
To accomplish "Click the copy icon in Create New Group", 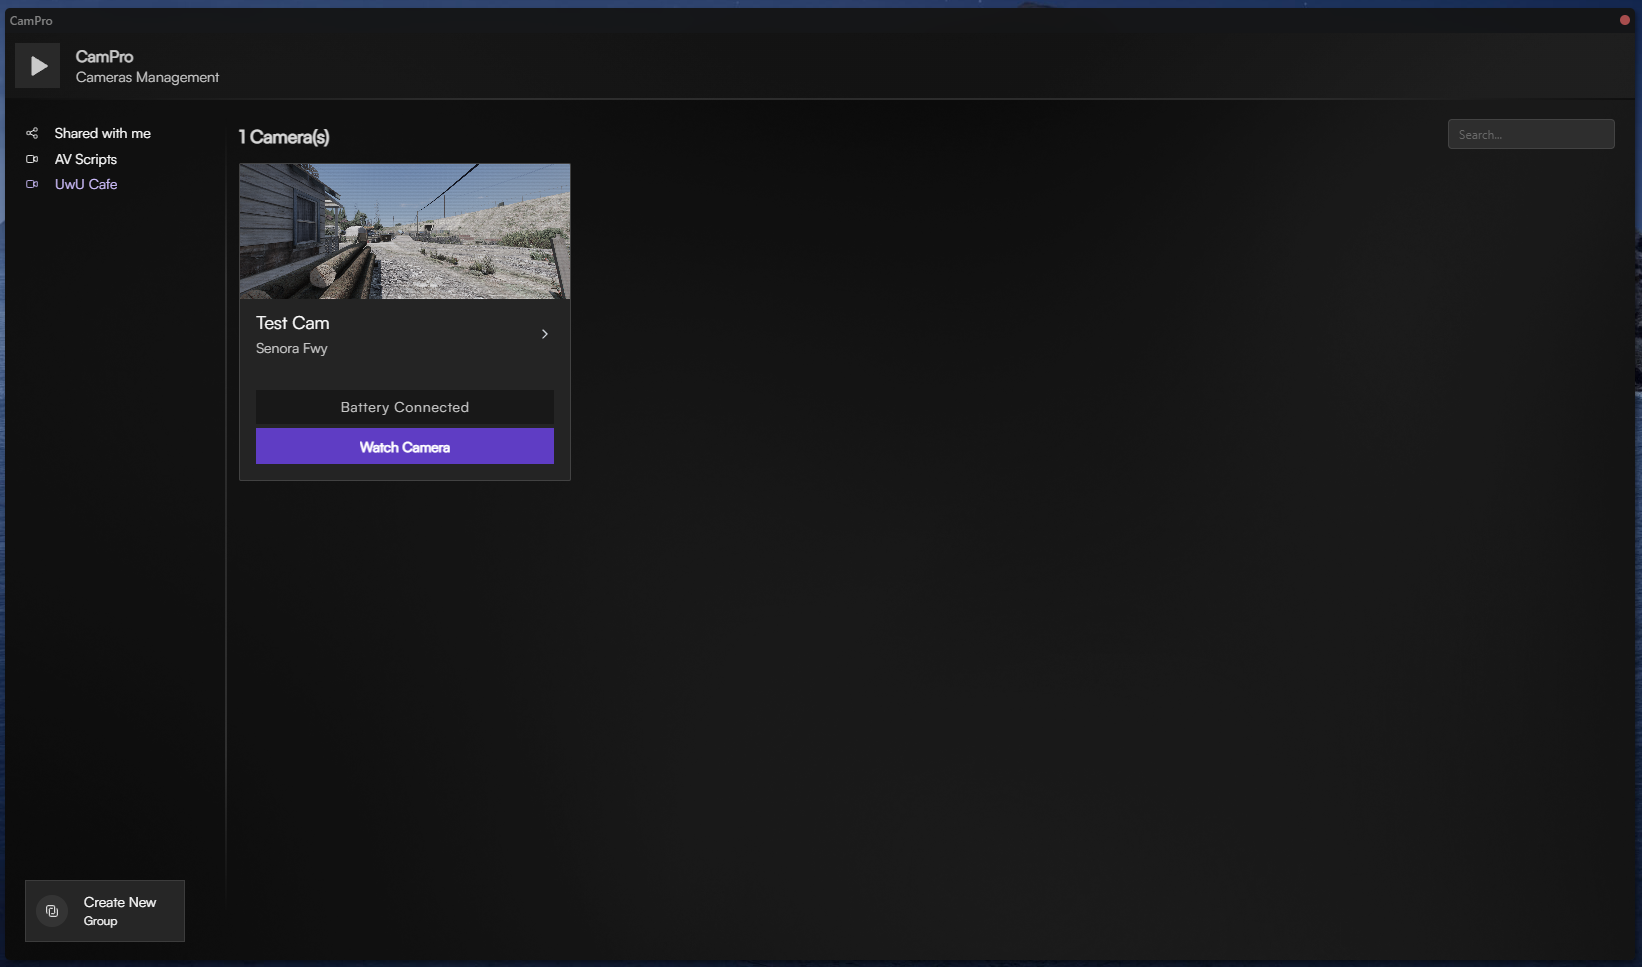I will point(52,911).
